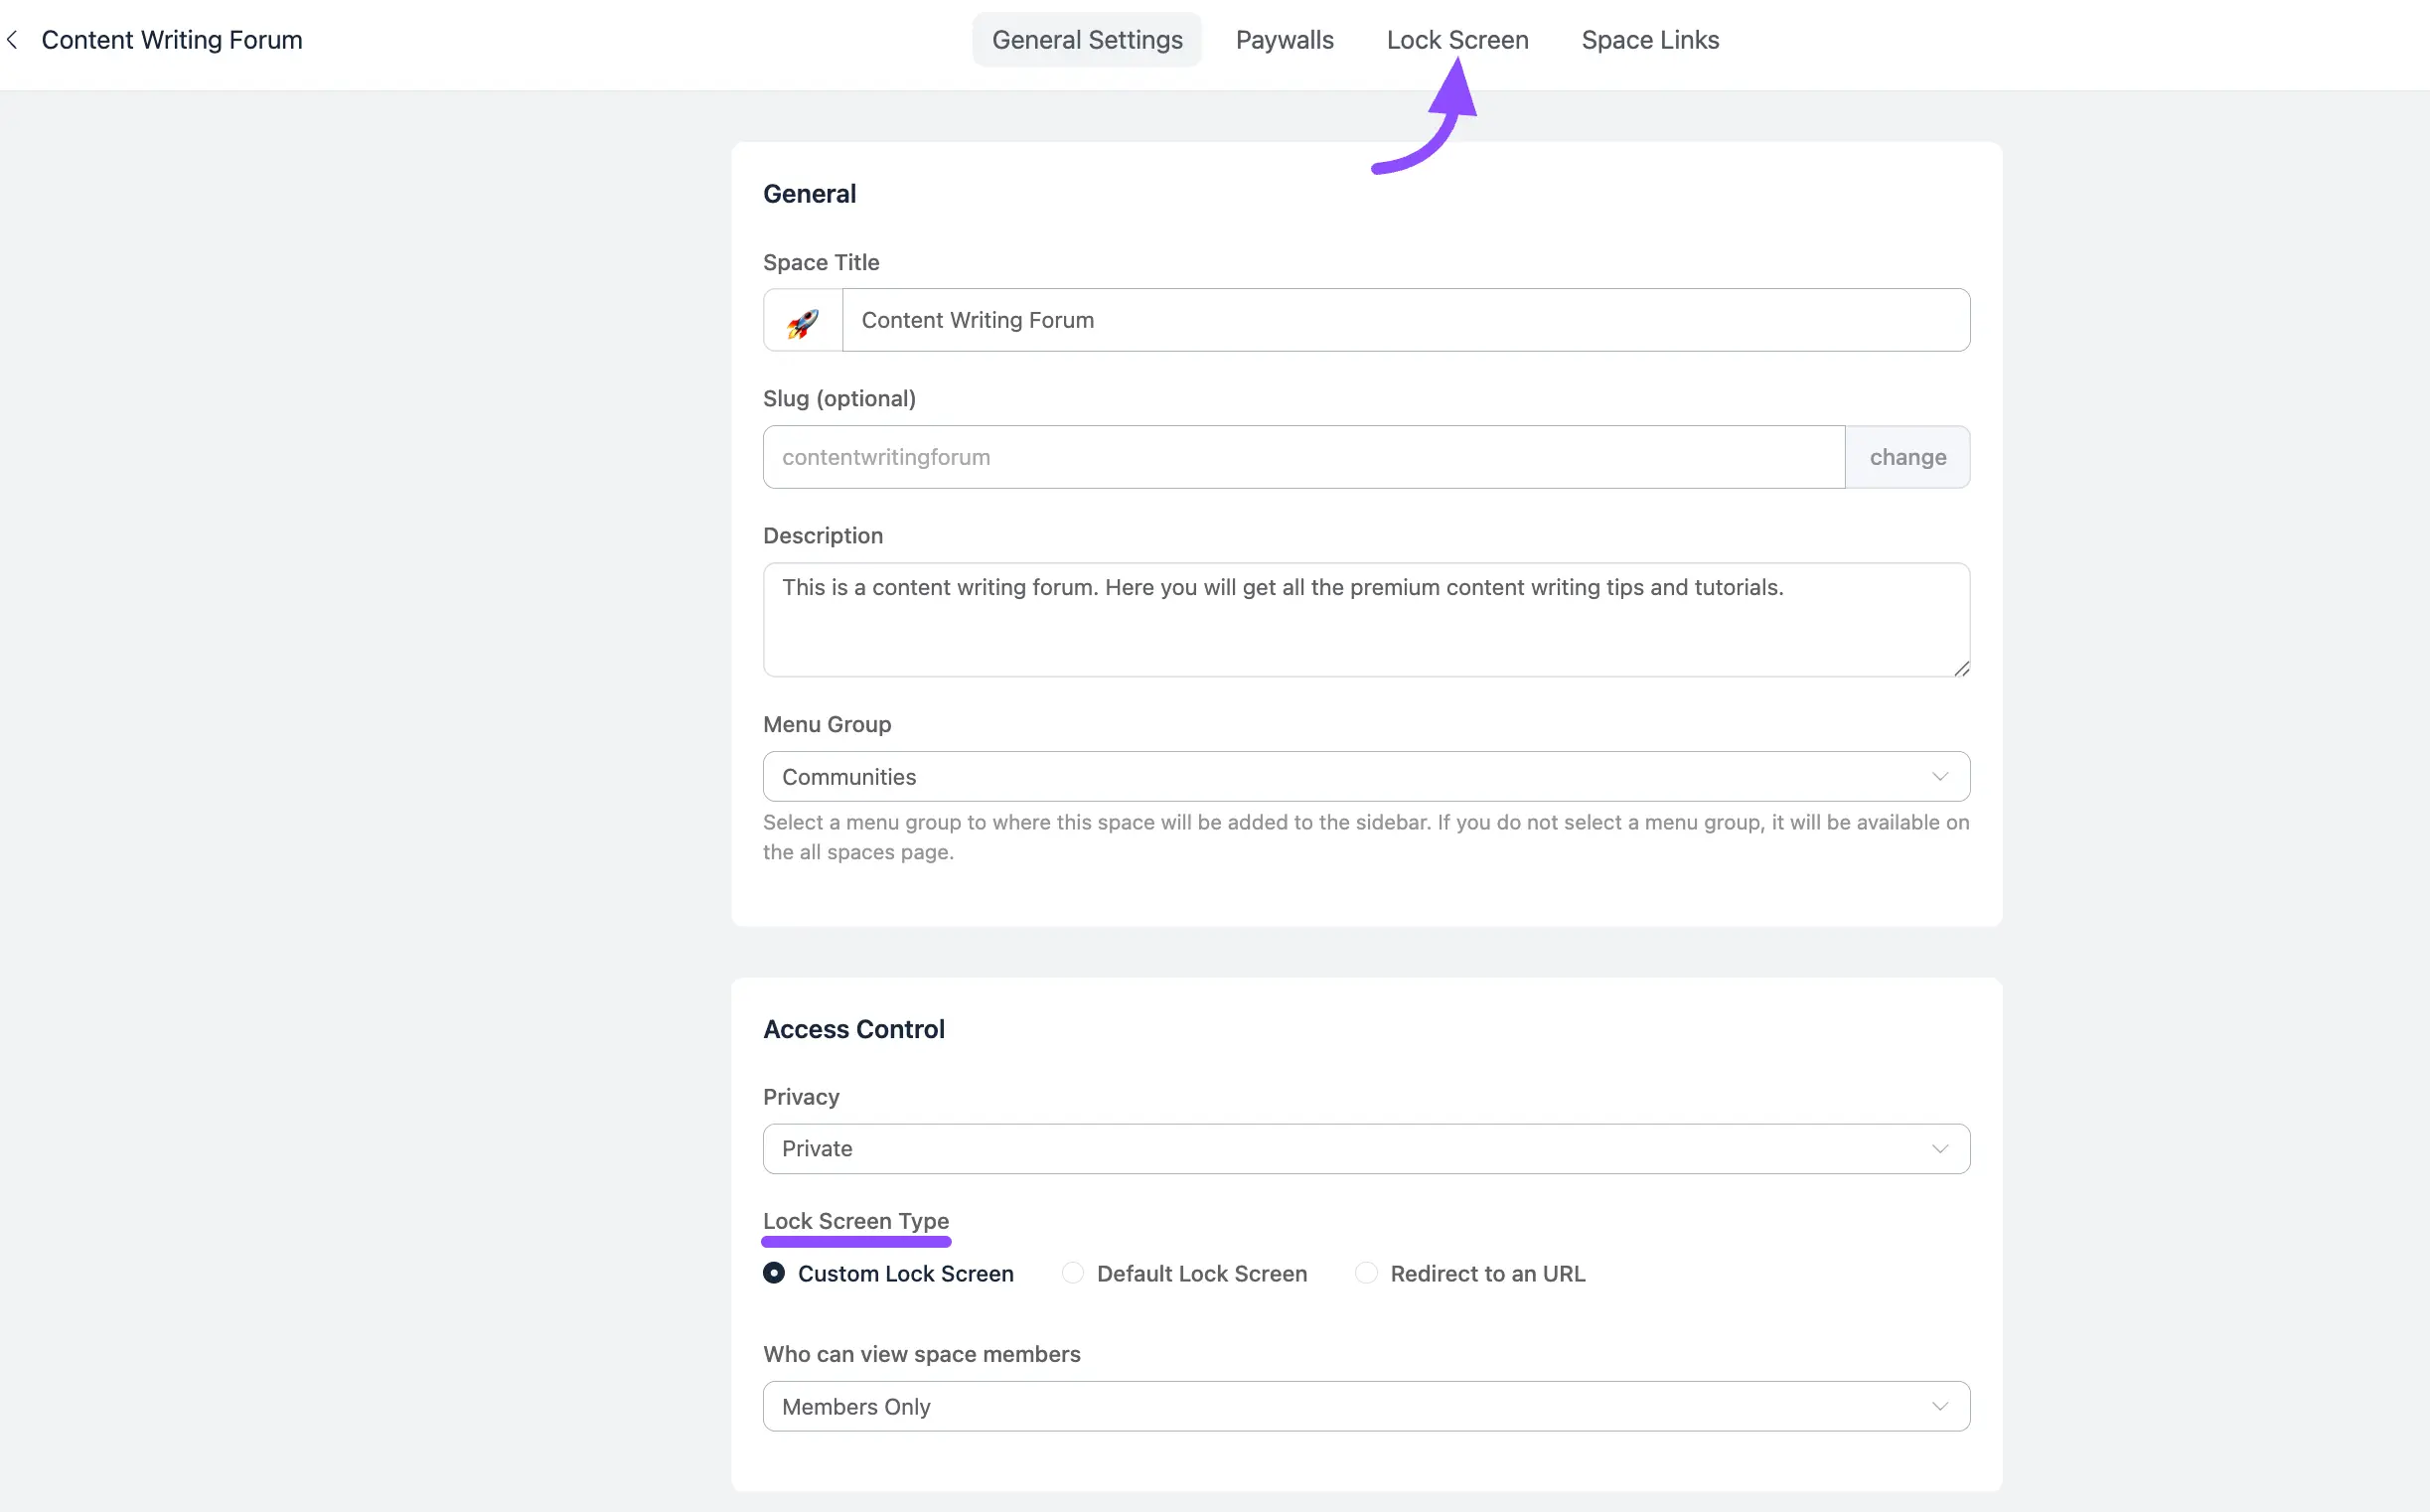Select Default Lock Screen option
The image size is (2430, 1512).
(x=1072, y=1273)
